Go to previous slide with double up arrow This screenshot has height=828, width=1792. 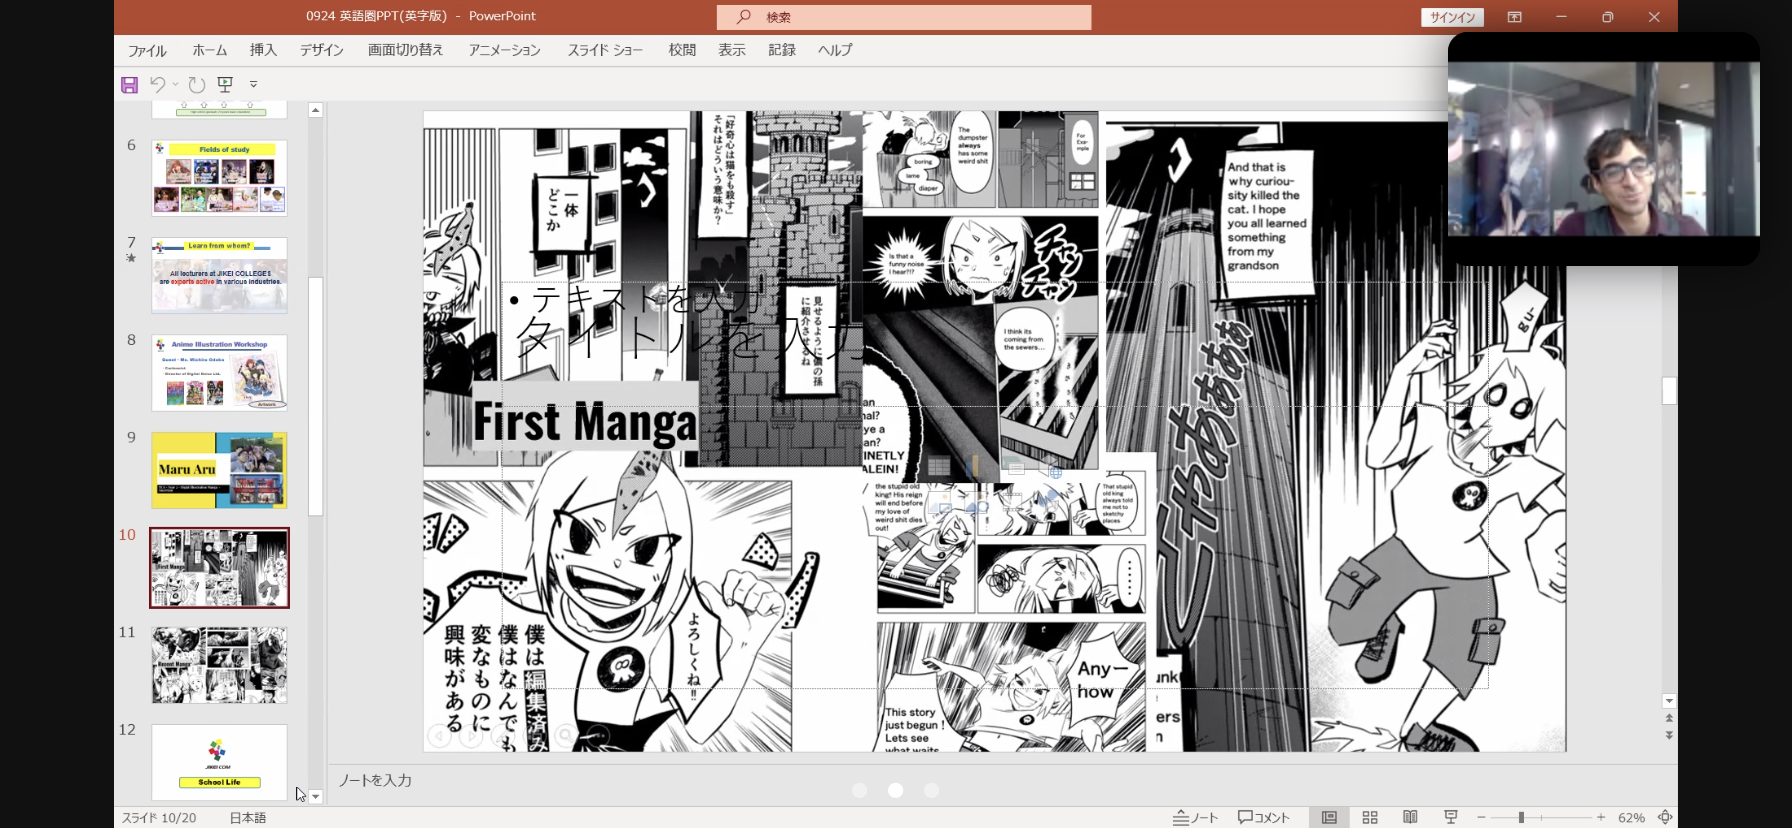(x=1668, y=718)
